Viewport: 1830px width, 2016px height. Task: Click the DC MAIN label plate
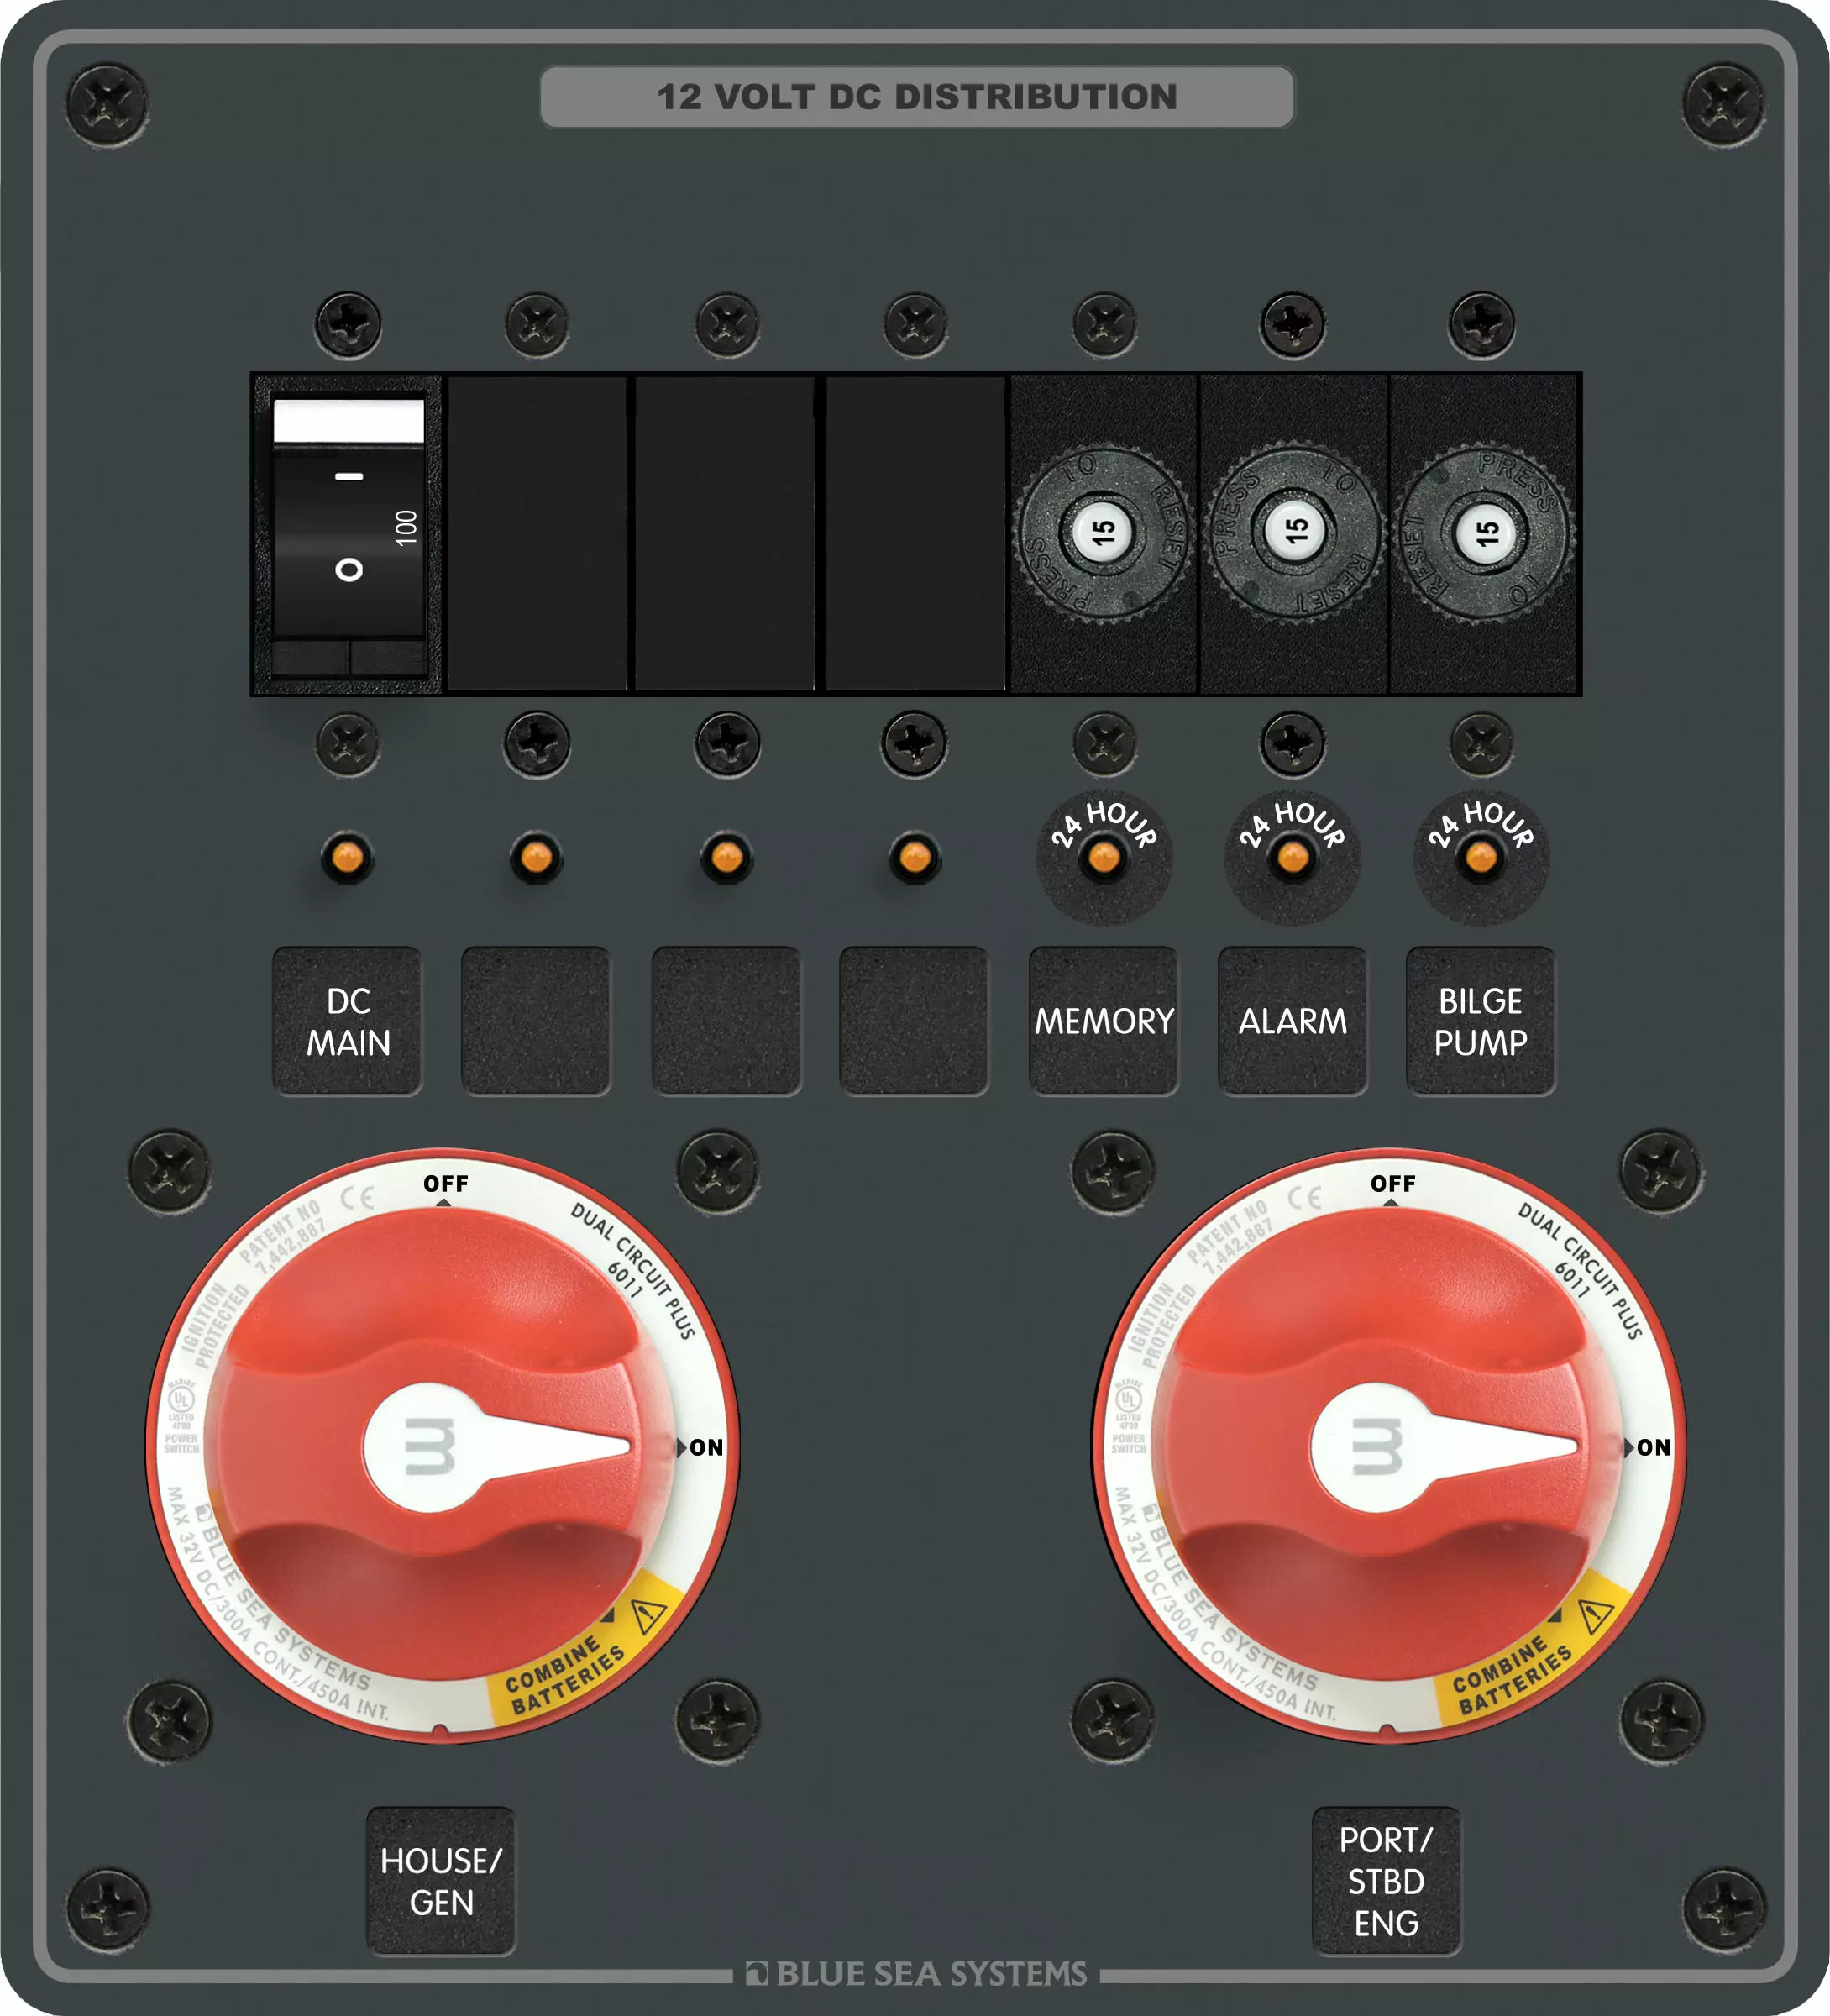(x=347, y=1021)
